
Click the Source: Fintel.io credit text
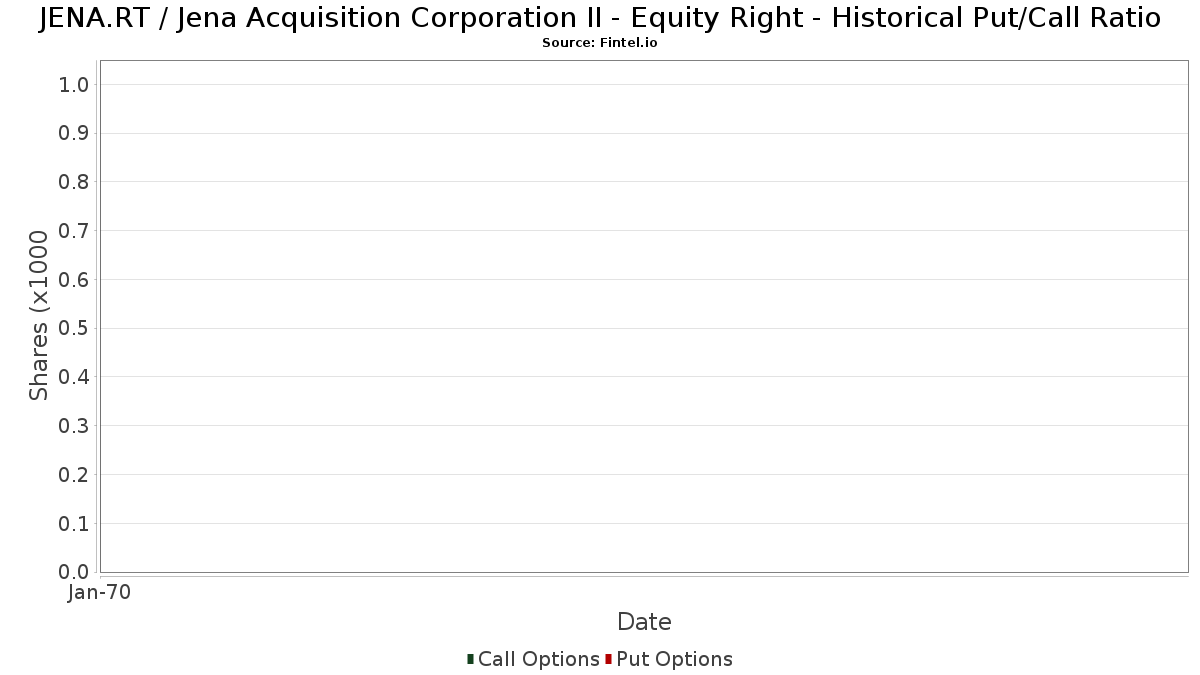click(x=599, y=43)
